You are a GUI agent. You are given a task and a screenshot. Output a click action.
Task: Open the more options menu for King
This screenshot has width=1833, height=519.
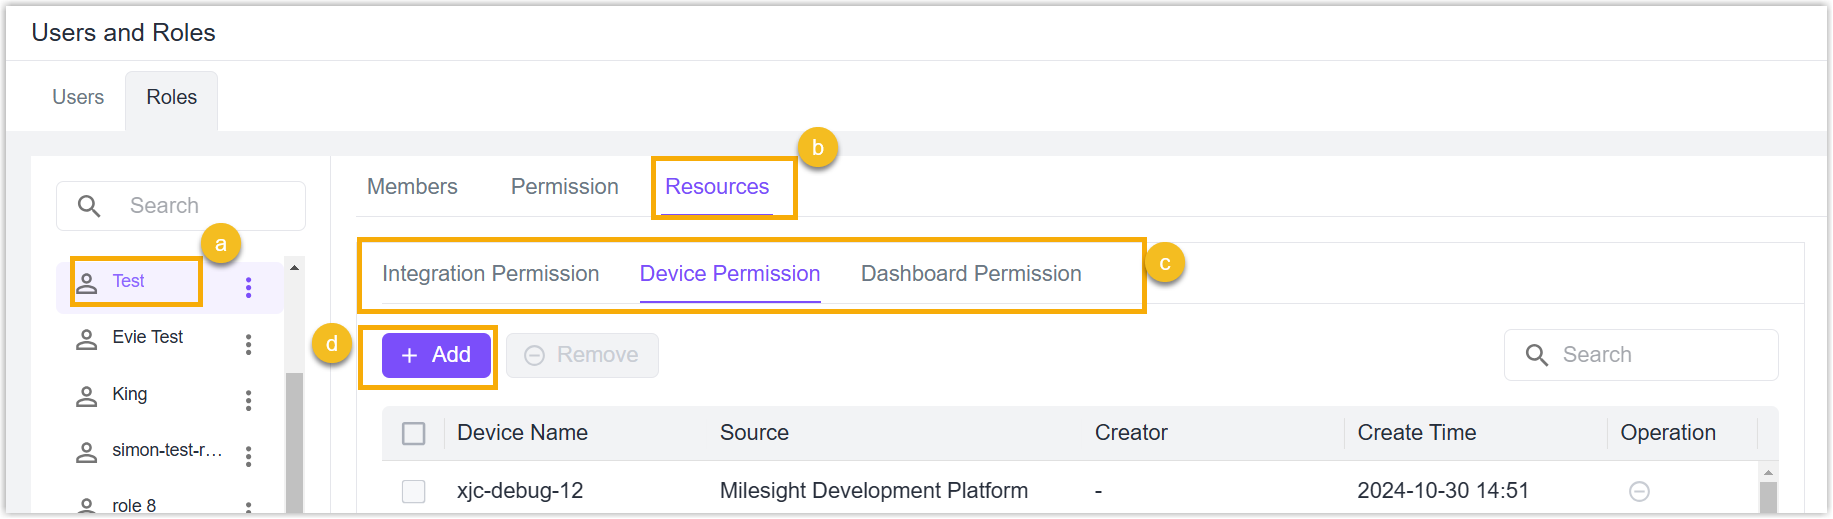249,400
